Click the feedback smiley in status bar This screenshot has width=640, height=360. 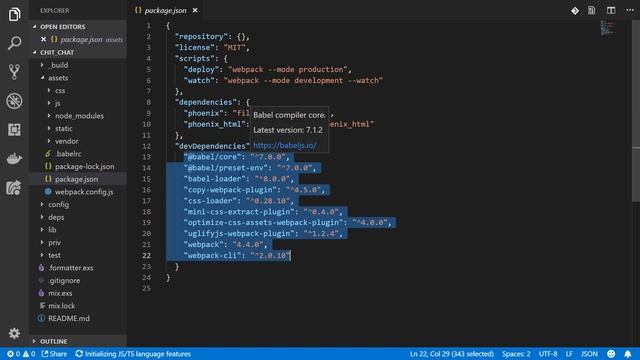pos(611,354)
